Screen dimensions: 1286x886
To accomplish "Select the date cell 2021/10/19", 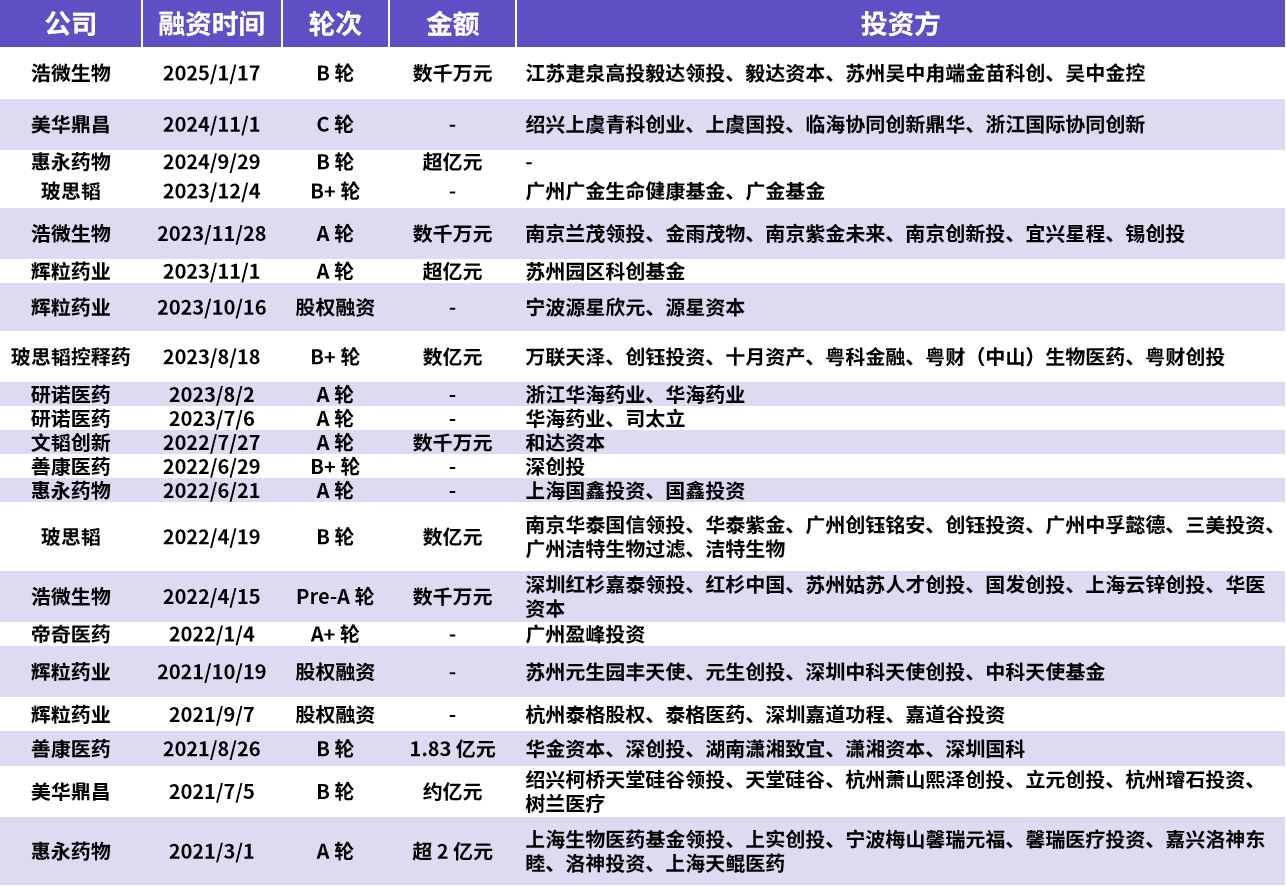I will [211, 672].
